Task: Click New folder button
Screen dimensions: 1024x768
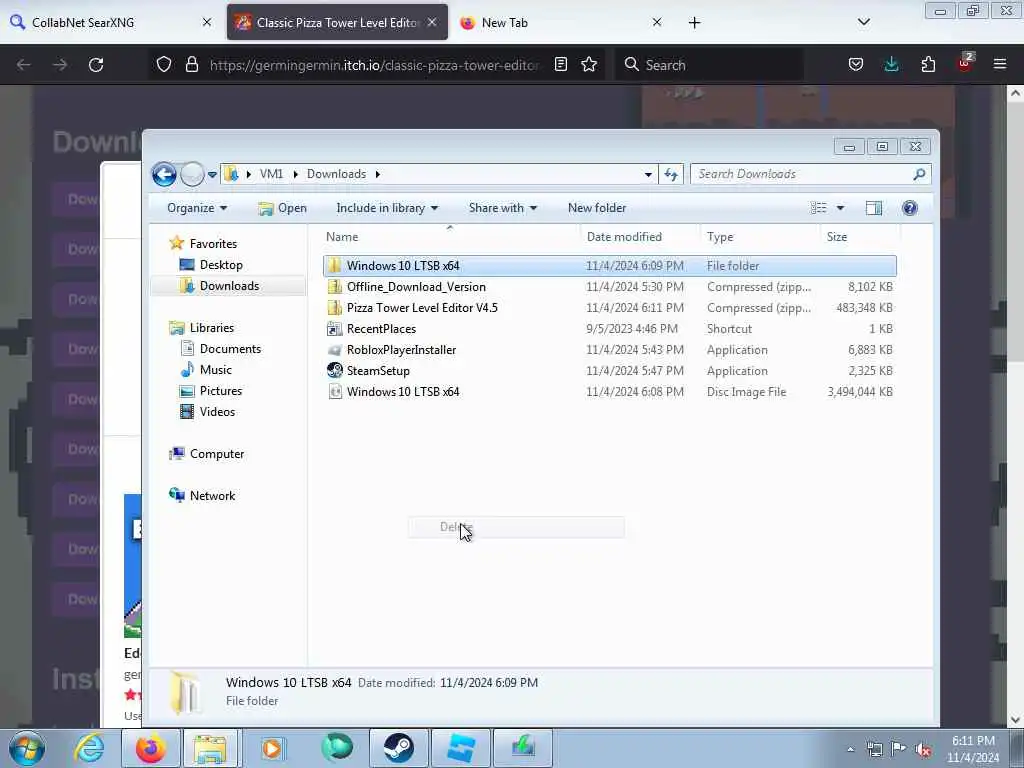Action: click(x=597, y=208)
